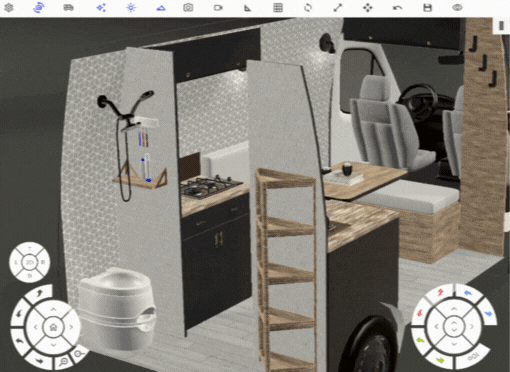The image size is (510, 372).
Task: Undo last action with the curved arrow
Action: [397, 7]
